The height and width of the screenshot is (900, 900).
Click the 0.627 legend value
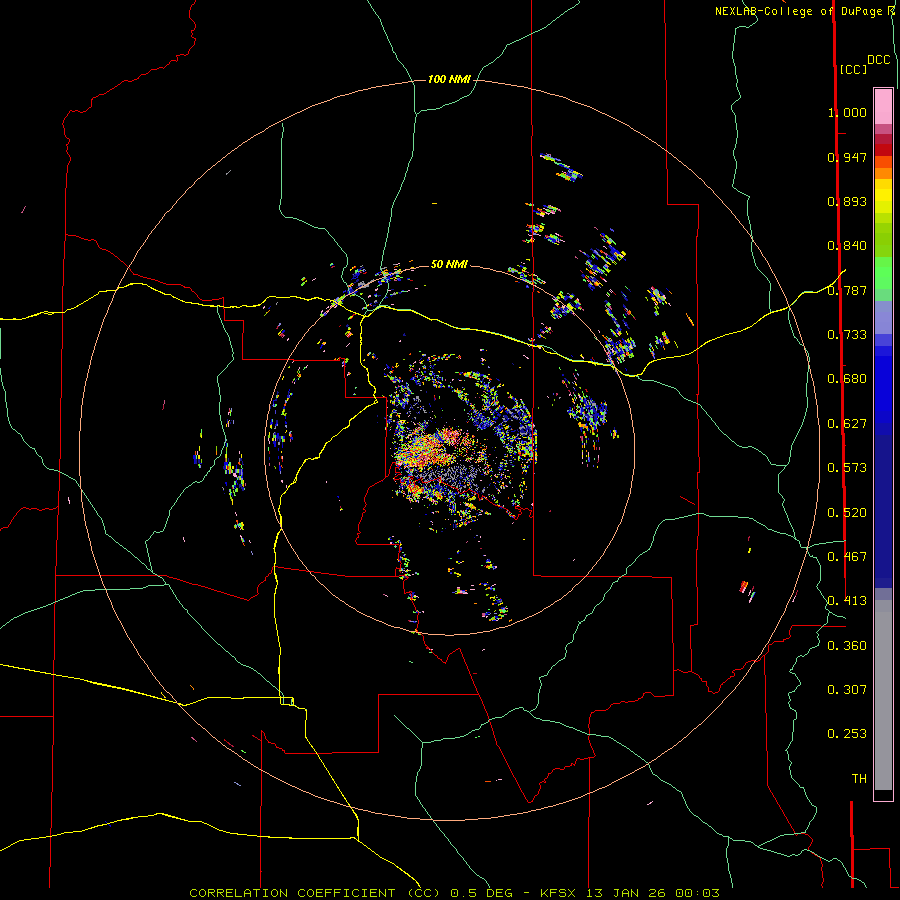point(847,424)
